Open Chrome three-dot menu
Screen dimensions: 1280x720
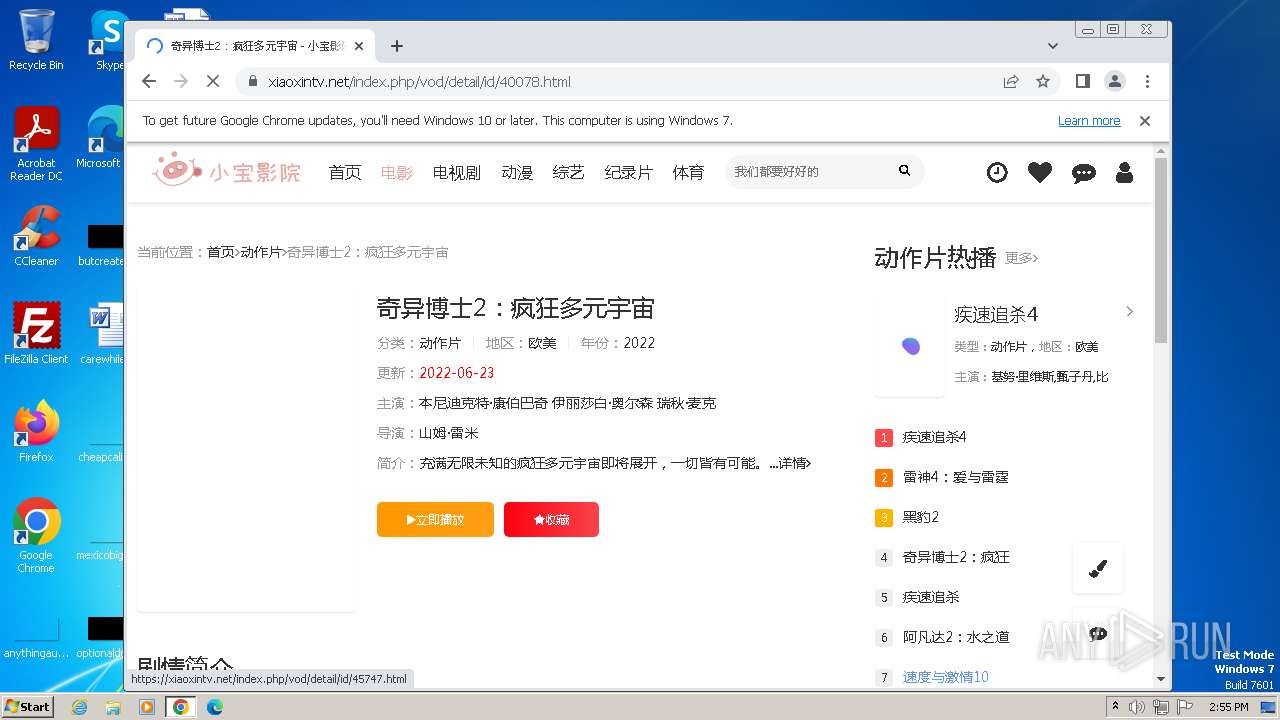tap(1147, 81)
